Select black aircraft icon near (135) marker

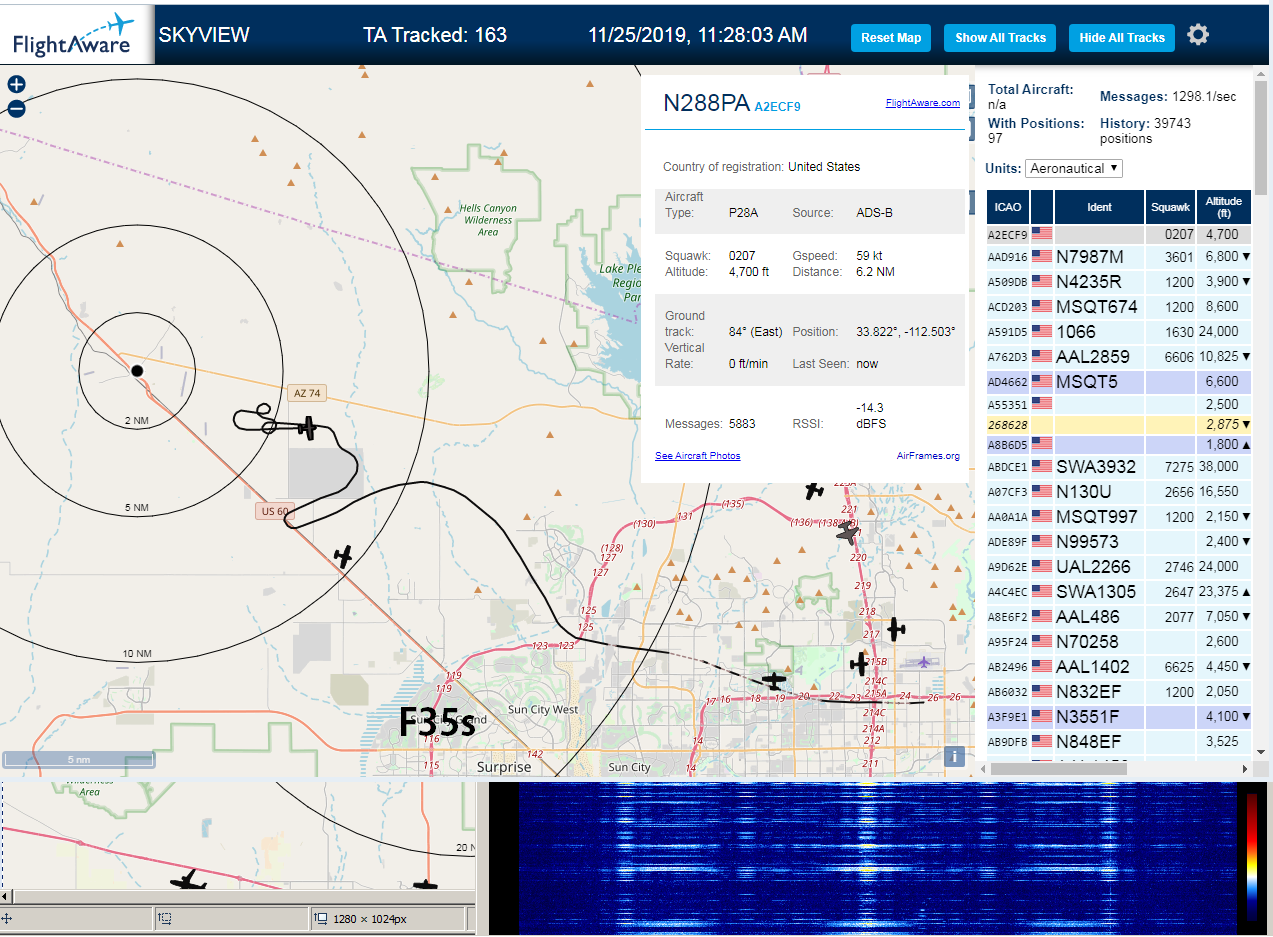[814, 490]
